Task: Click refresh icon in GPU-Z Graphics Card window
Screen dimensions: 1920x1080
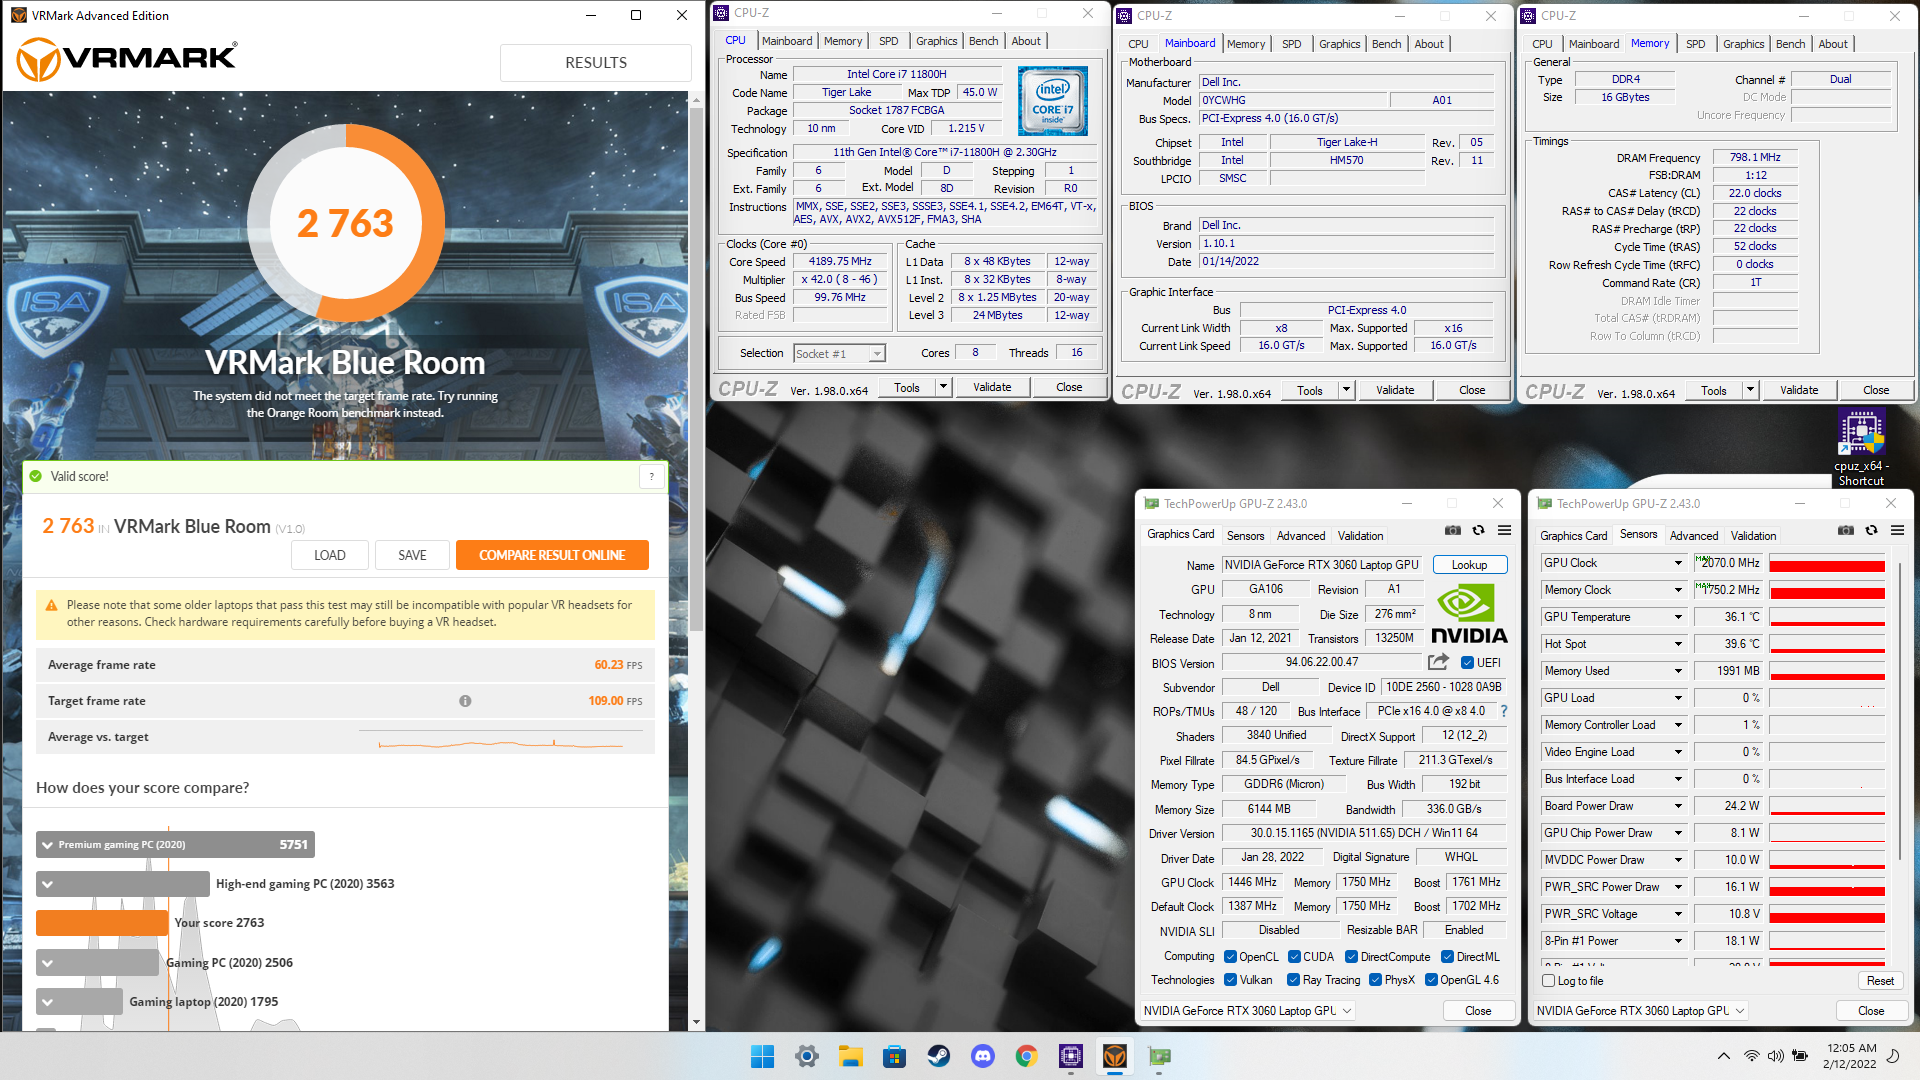Action: pos(1479,531)
